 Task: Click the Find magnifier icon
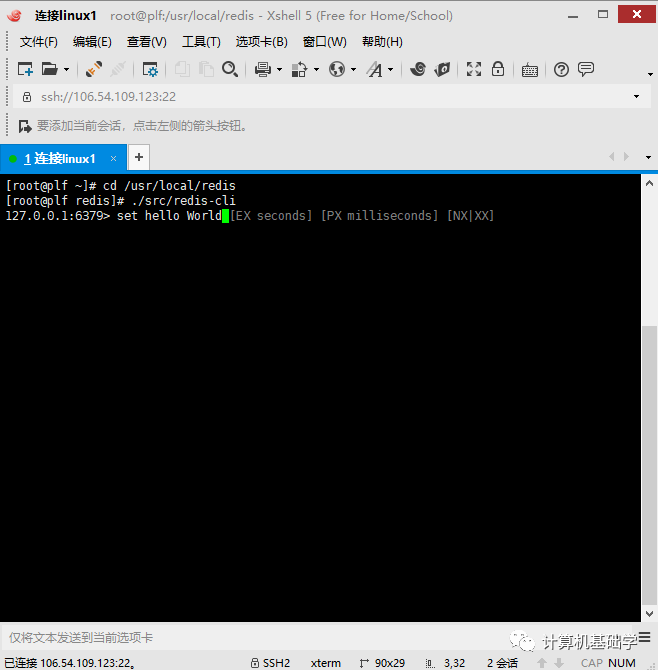point(230,69)
